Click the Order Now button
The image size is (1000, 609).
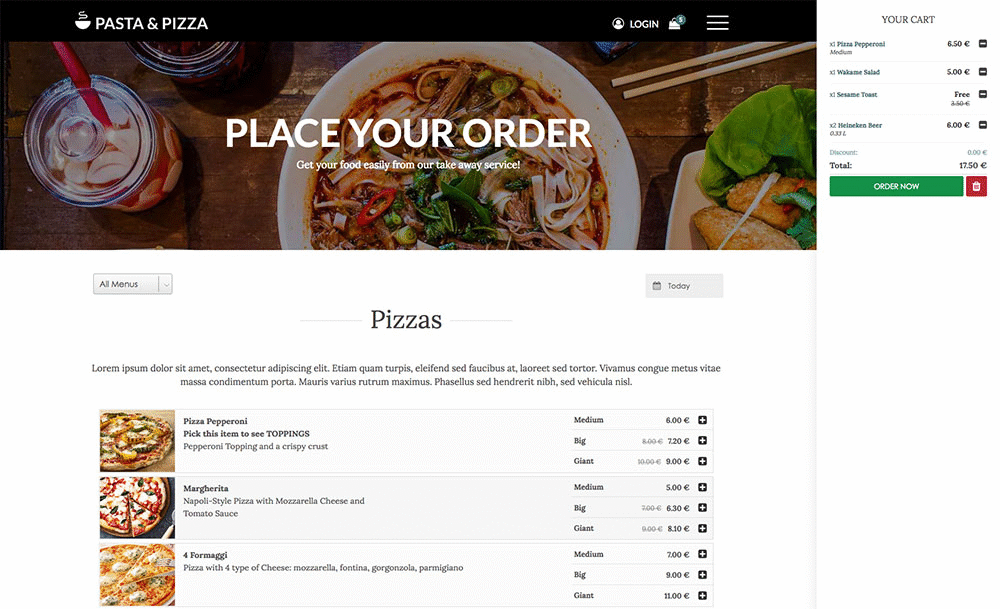tap(896, 186)
